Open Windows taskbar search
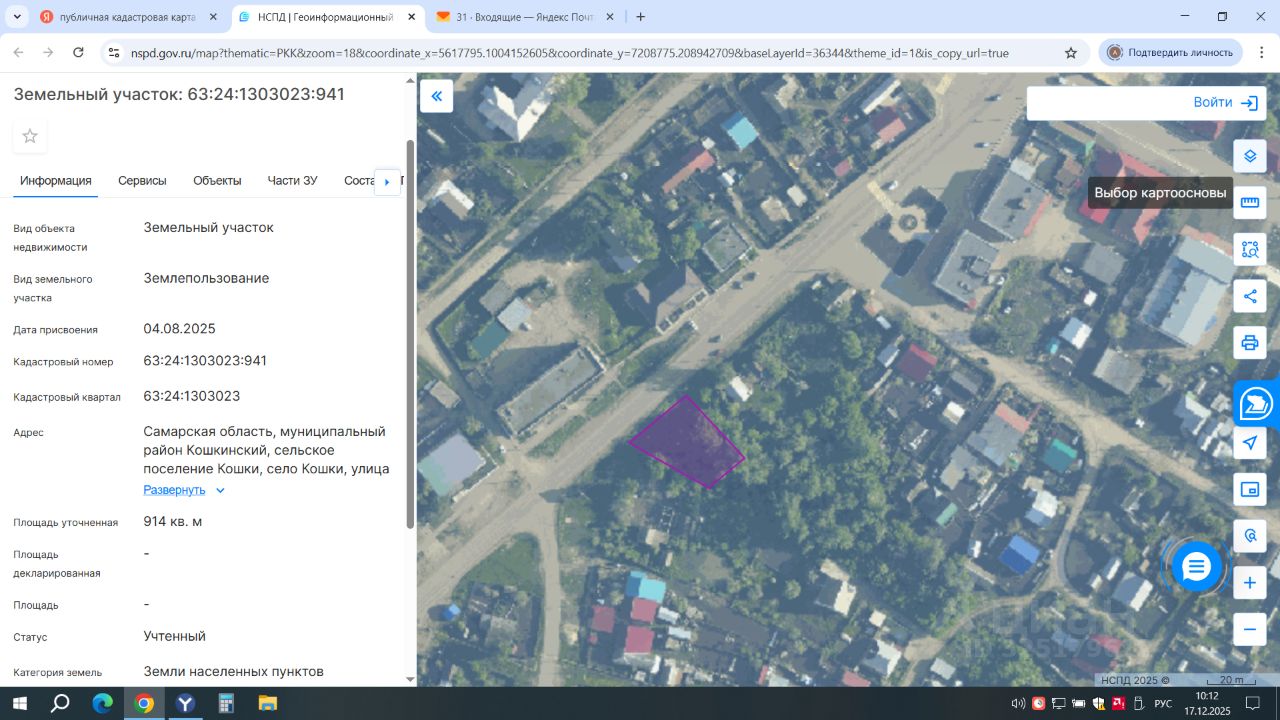Screen dimensions: 1280x720 60,703
